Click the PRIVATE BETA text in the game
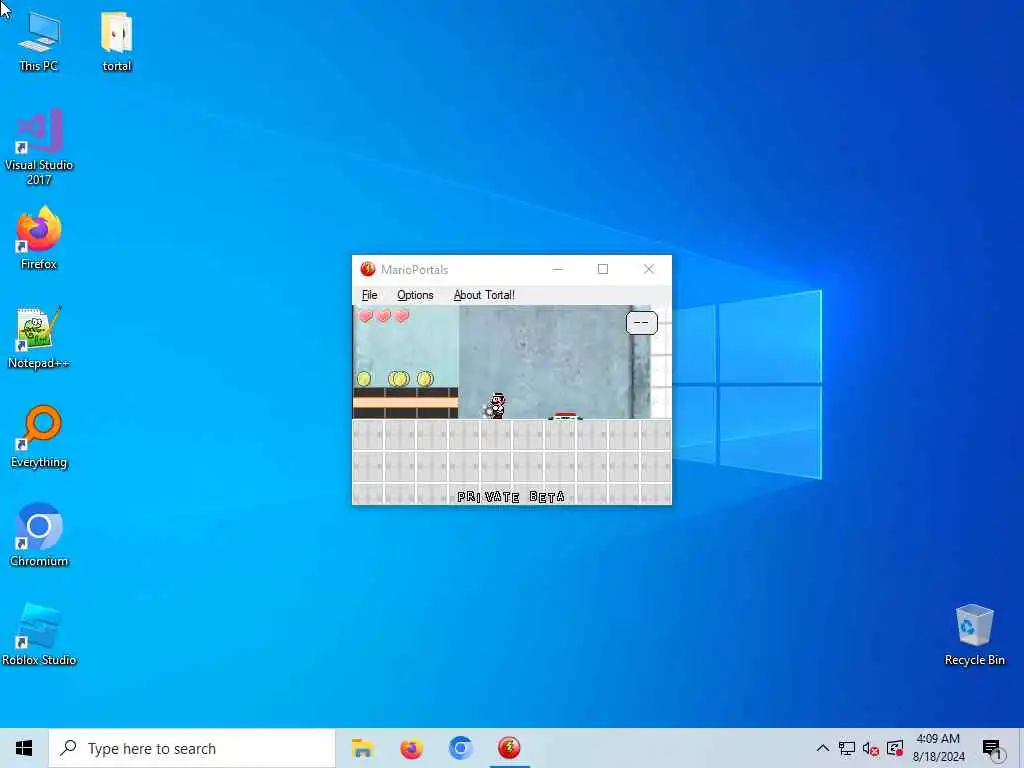 click(511, 497)
